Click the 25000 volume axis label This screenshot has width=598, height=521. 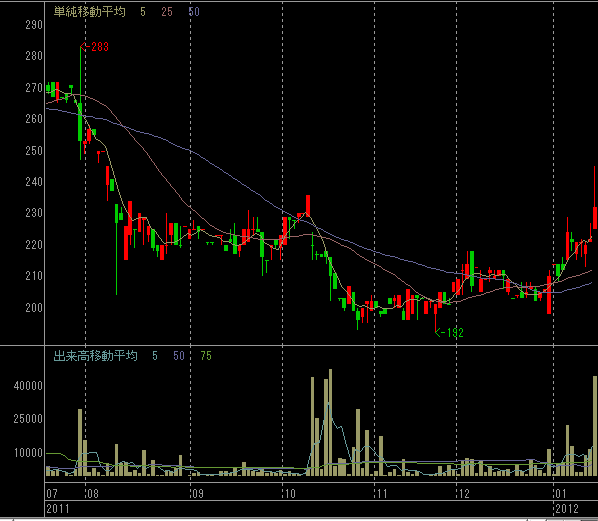point(28,419)
